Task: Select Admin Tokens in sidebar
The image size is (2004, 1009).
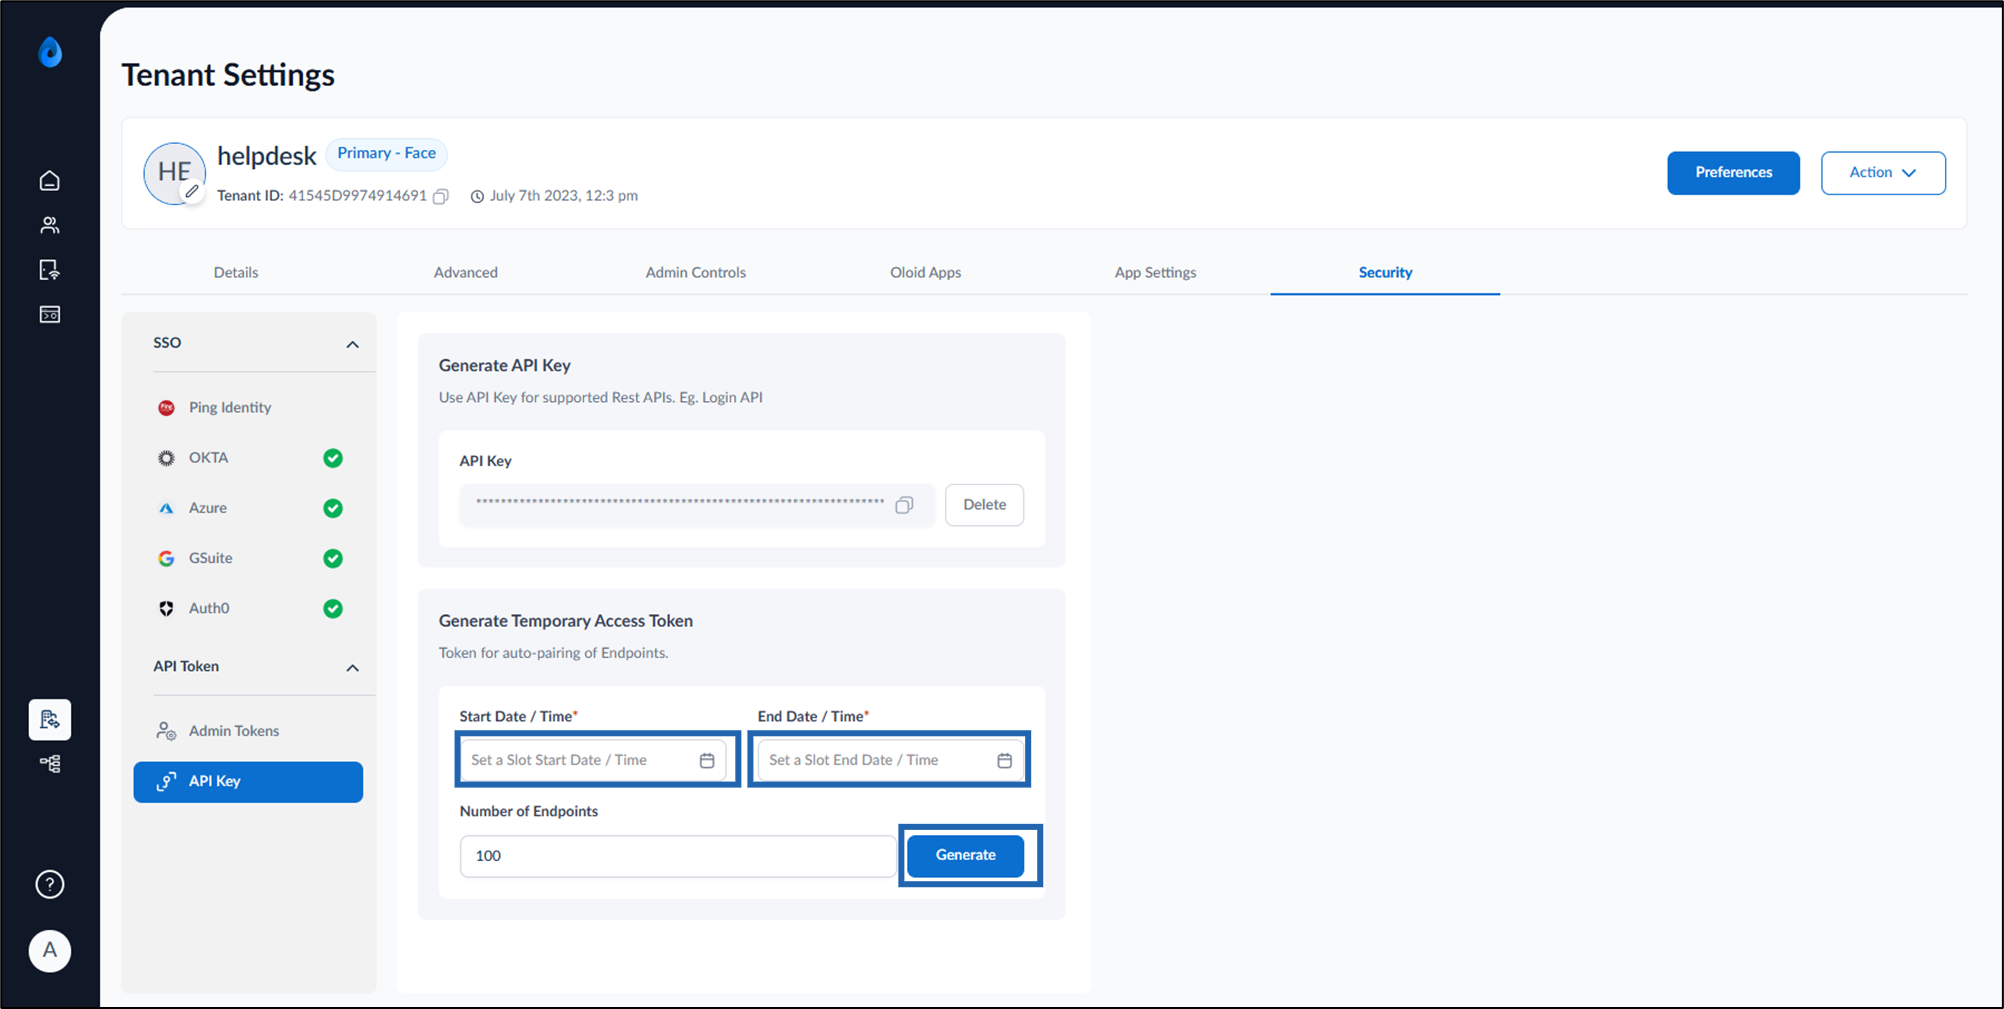Action: [248, 731]
